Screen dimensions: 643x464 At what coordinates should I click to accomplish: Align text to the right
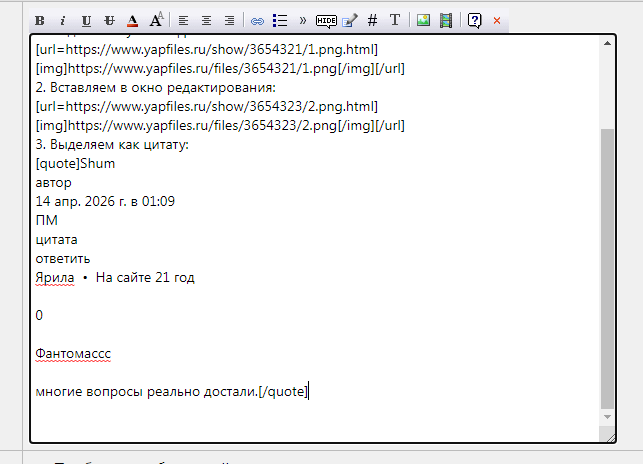pos(230,20)
